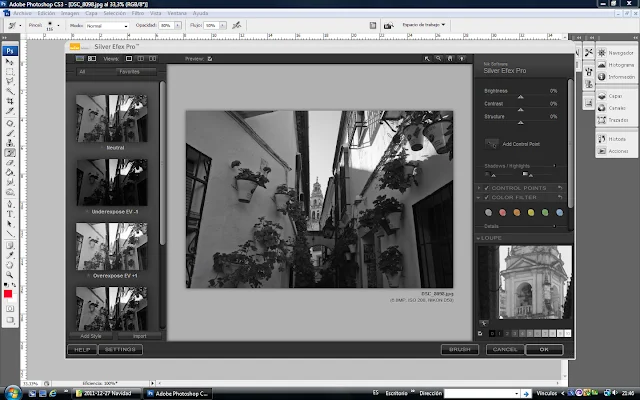Select the Lasso tool
Image resolution: width=640 pixels, height=400 pixels.
tap(9, 82)
